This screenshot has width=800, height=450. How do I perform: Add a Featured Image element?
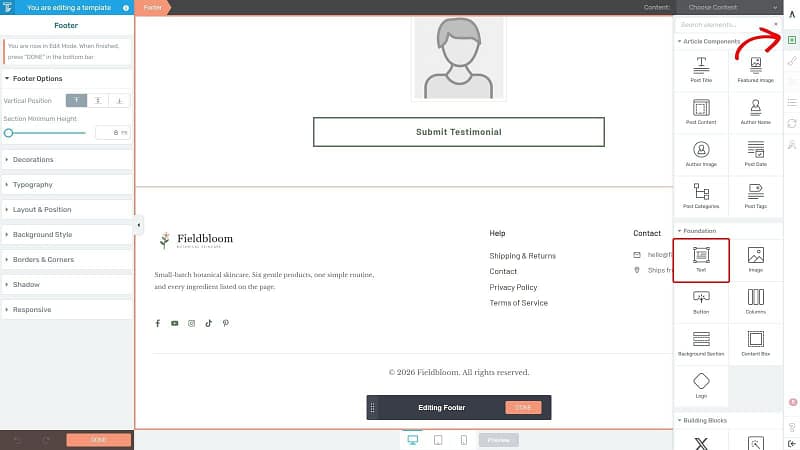[x=756, y=70]
